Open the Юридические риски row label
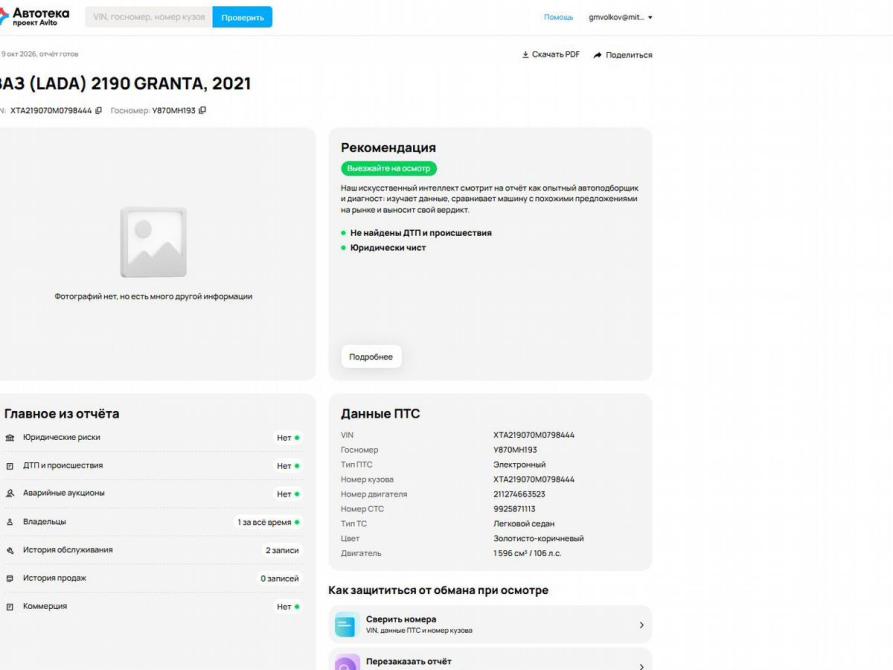Screen dimensions: 893x670 [x=62, y=437]
